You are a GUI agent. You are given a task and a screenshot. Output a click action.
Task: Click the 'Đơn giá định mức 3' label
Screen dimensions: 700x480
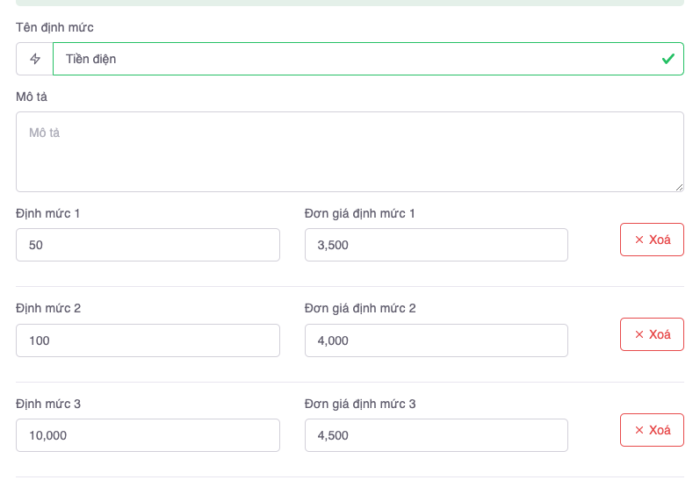pyautogui.click(x=360, y=403)
